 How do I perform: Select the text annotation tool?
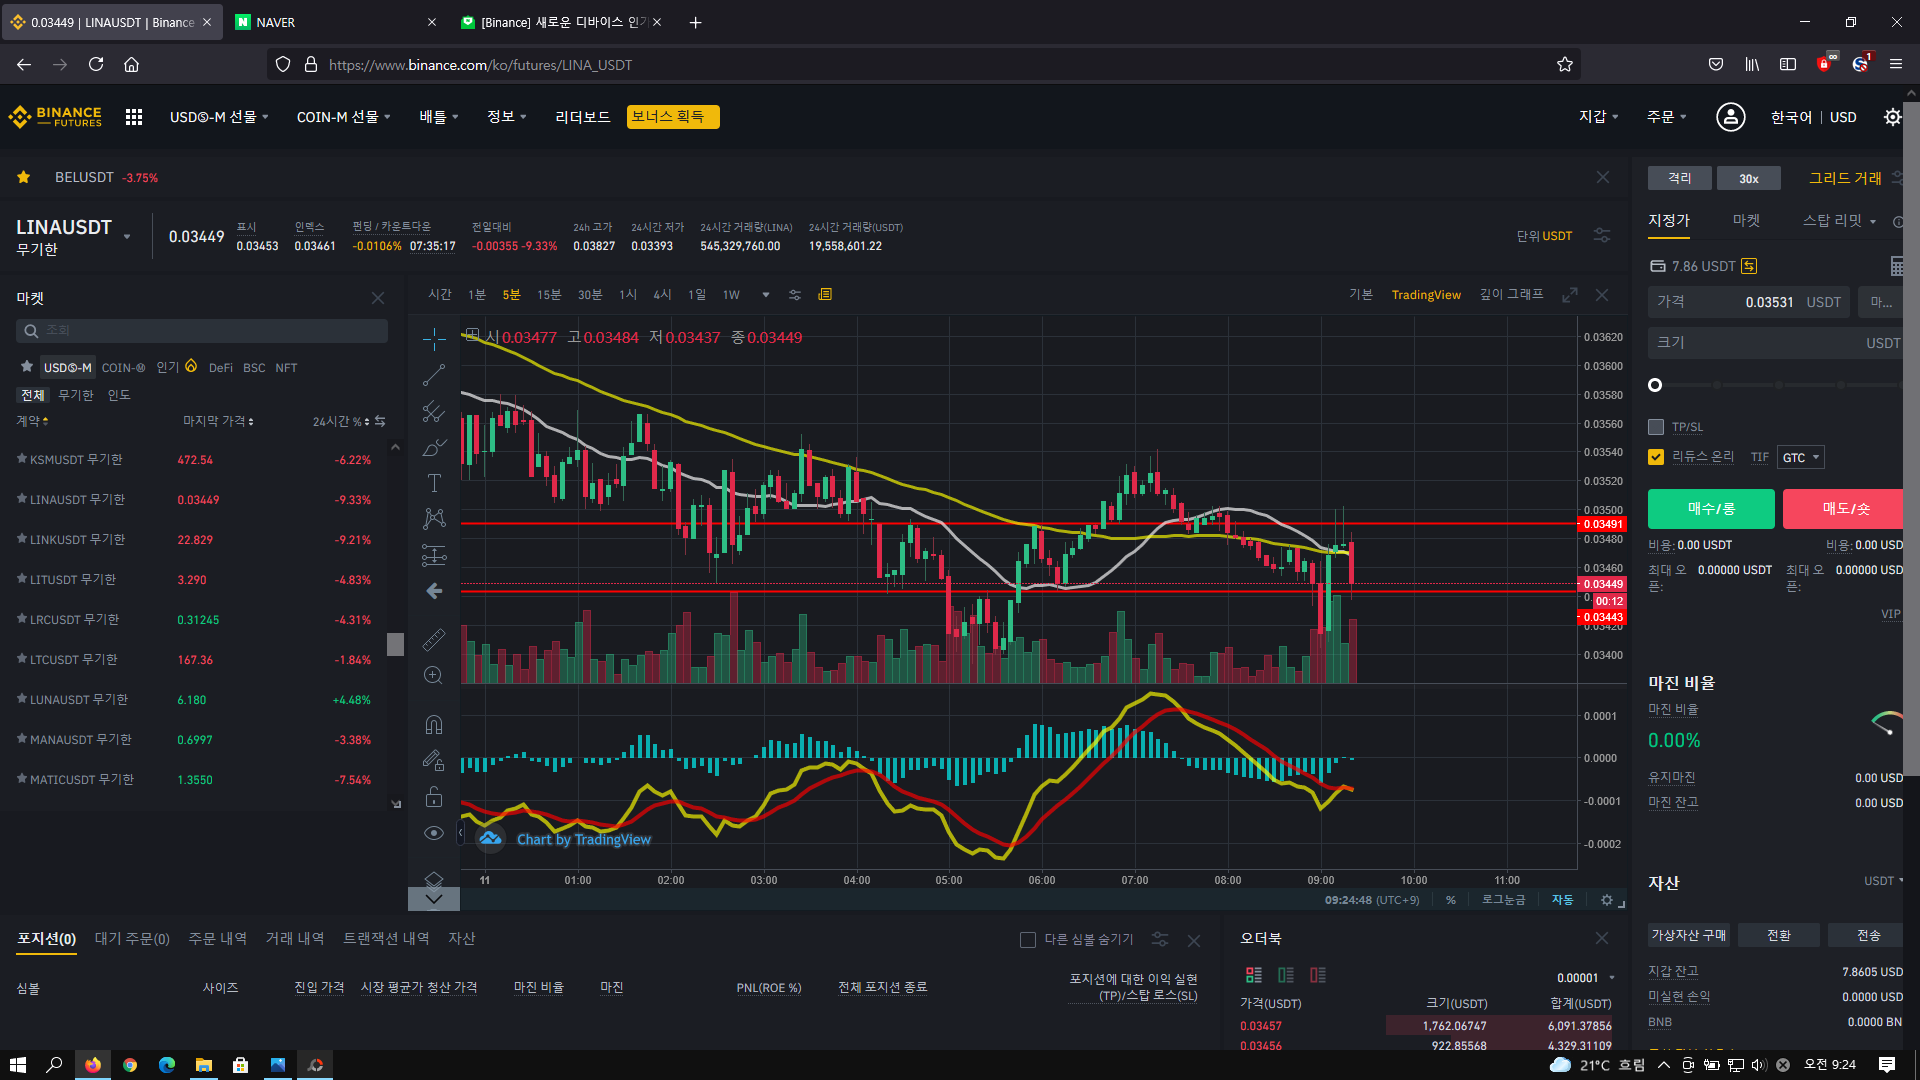434,483
